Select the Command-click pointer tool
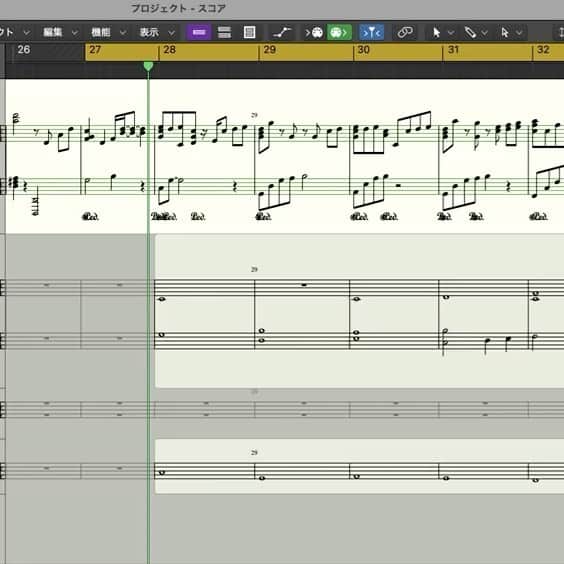 505,33
